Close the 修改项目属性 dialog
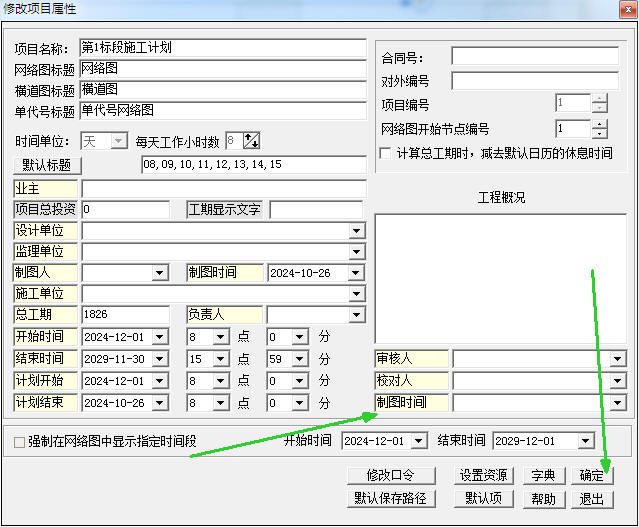The width and height of the screenshot is (639, 527). 628,9
